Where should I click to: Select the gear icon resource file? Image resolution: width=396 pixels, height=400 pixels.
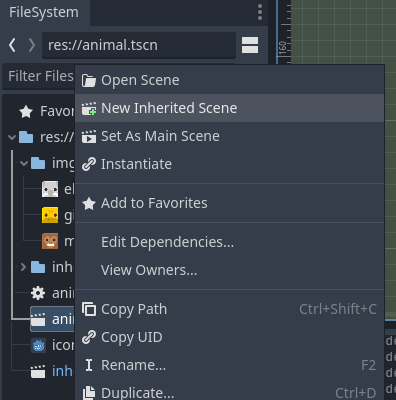(38, 293)
